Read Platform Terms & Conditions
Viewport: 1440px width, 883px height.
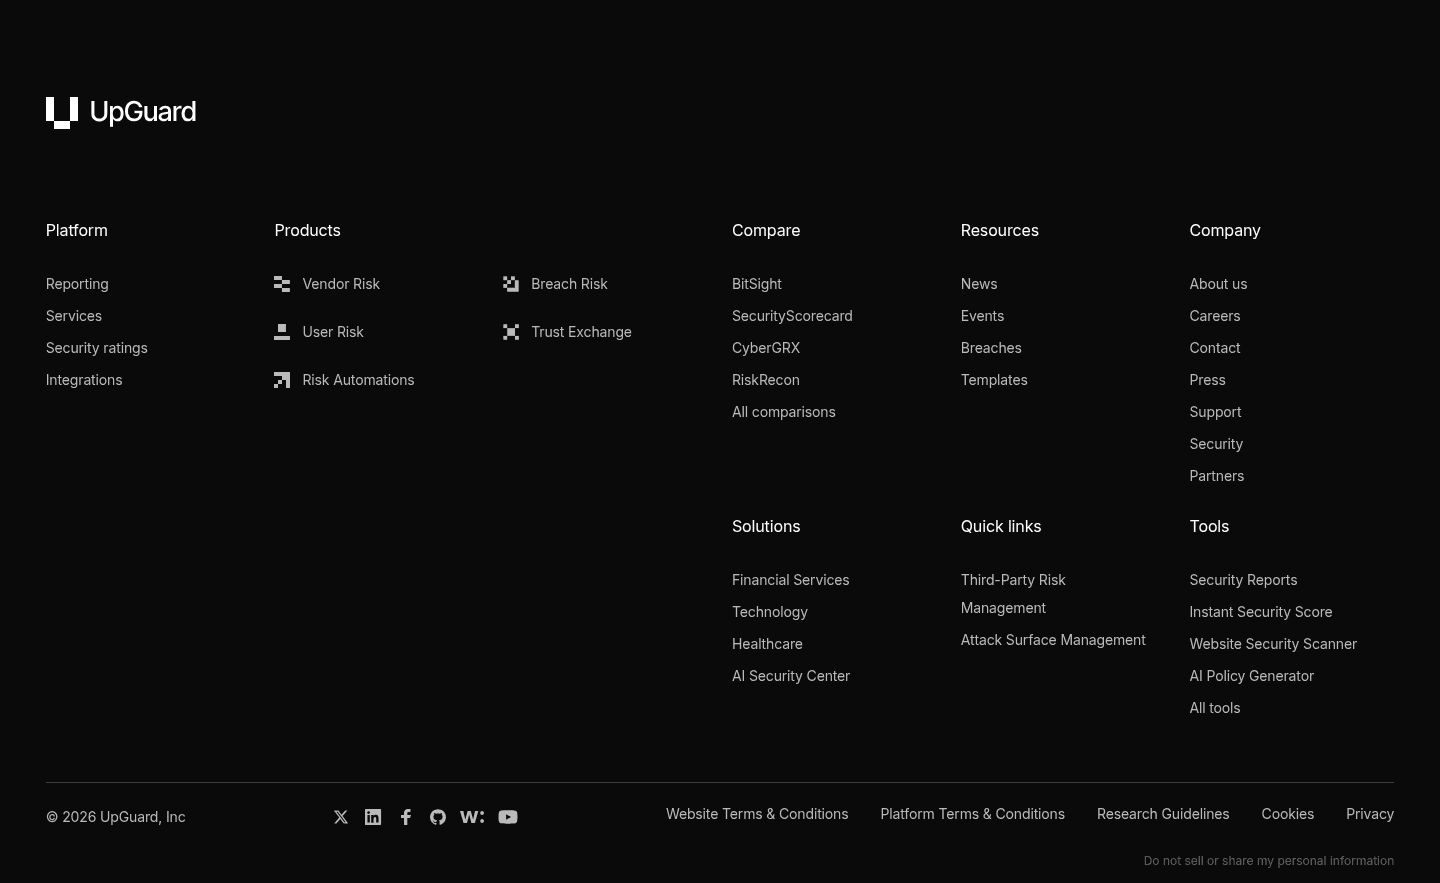tap(973, 814)
